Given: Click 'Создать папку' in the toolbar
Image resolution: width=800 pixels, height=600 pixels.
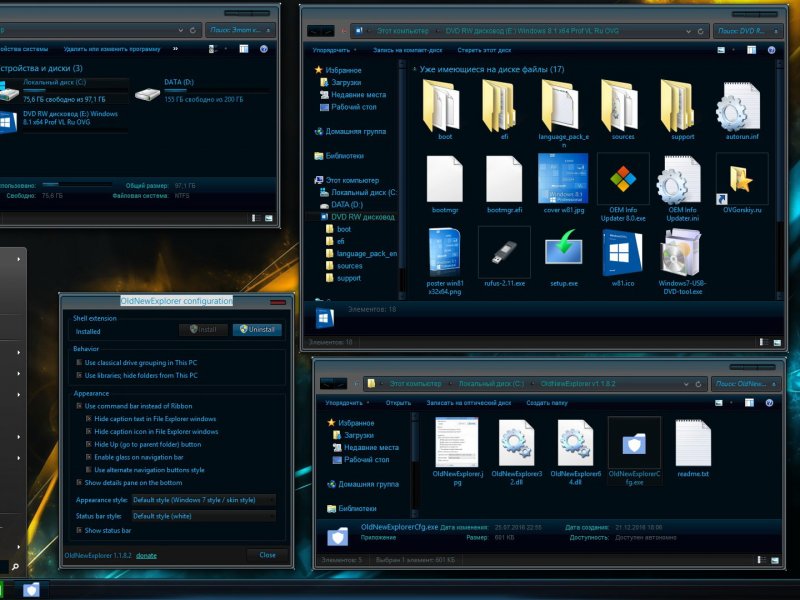Looking at the screenshot, I should (546, 403).
